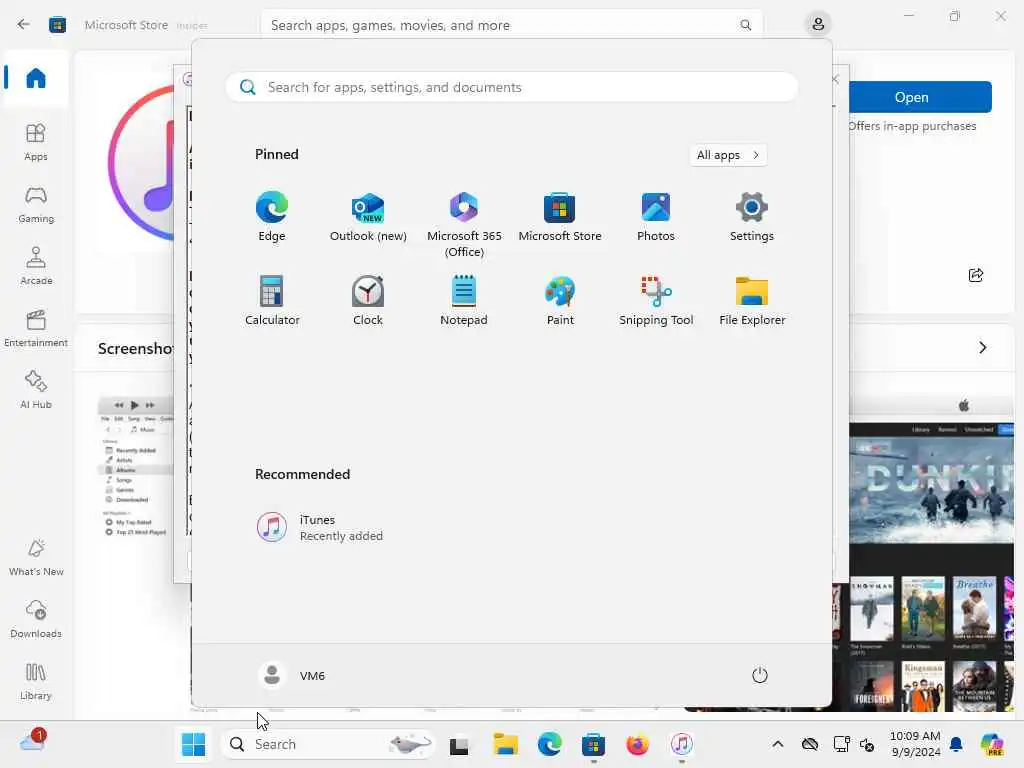Launch the Paint app
This screenshot has height=768, width=1024.
(x=560, y=301)
